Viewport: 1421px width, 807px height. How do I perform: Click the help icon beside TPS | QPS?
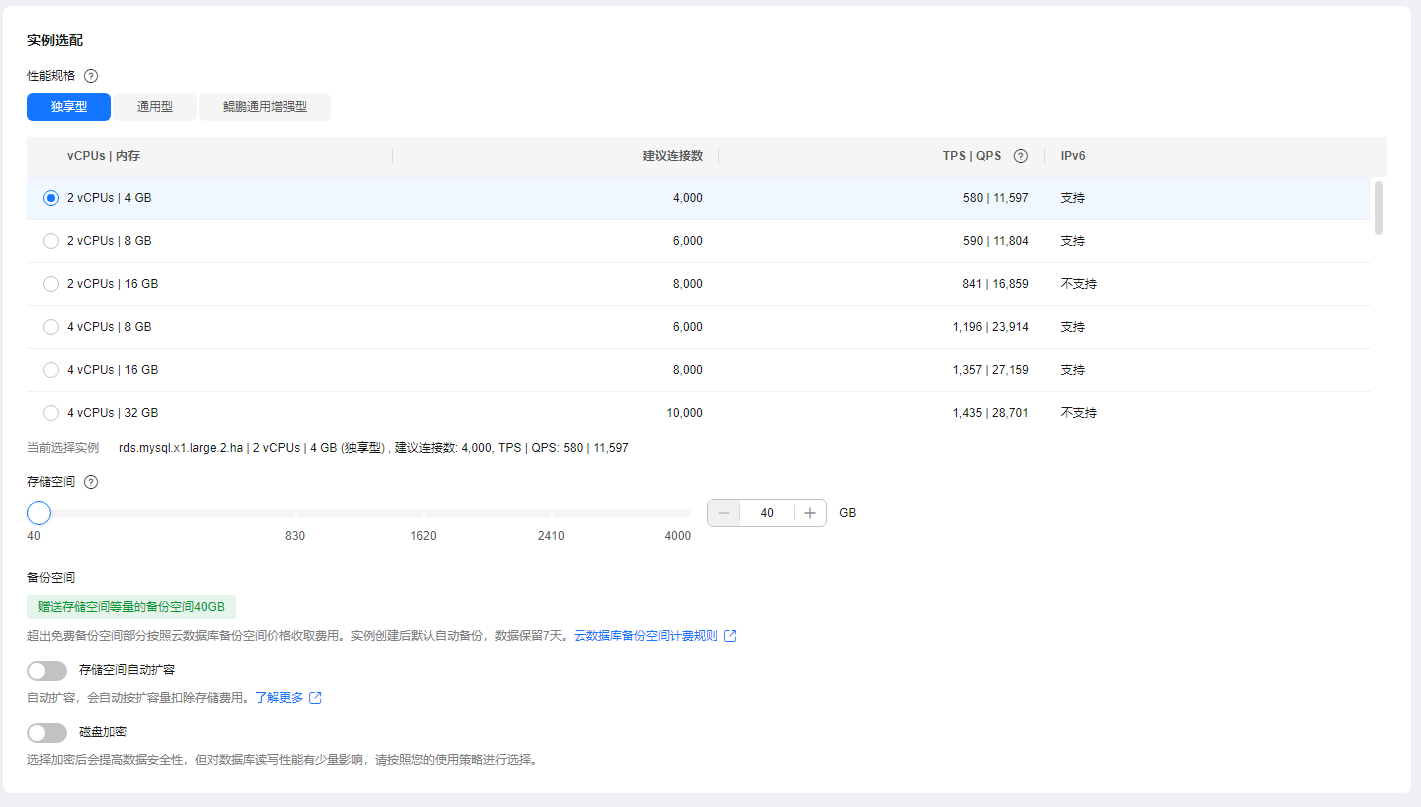tap(1020, 156)
